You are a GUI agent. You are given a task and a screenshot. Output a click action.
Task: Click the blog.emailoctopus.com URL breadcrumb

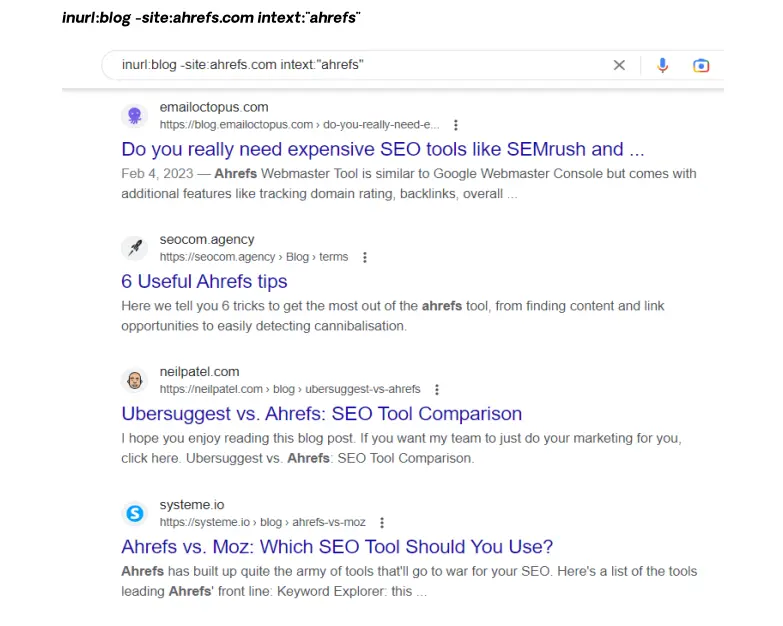[300, 125]
